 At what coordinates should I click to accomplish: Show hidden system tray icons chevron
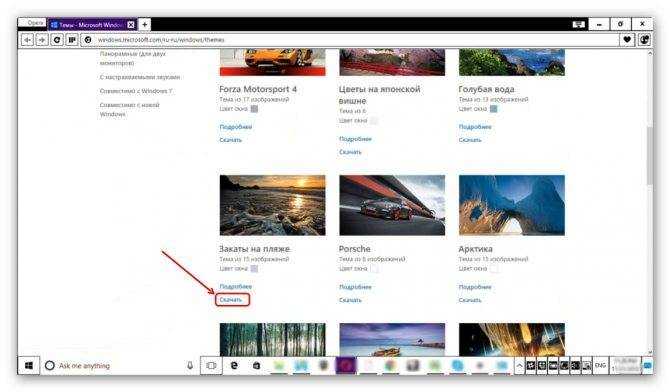pyautogui.click(x=519, y=365)
